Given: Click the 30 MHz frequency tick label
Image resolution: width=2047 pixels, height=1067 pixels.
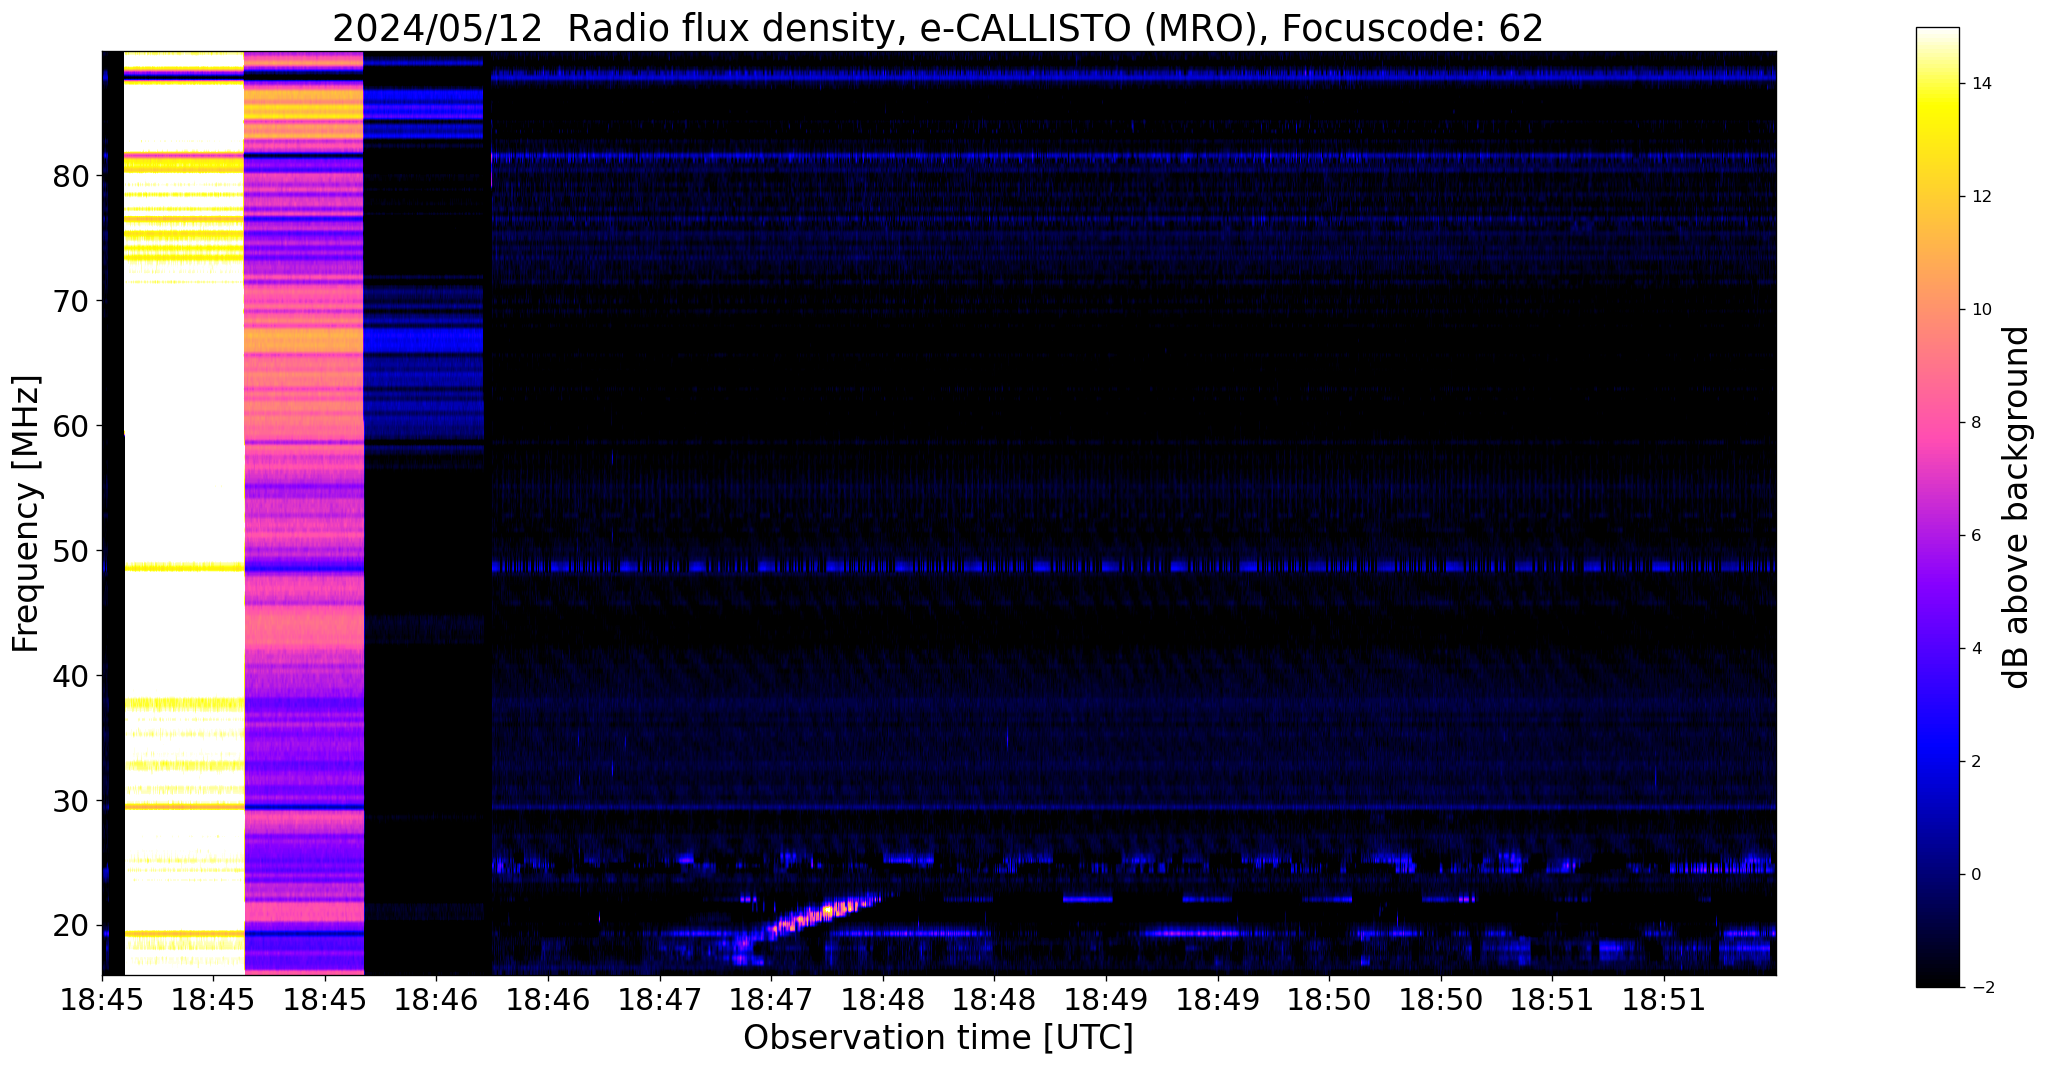Looking at the screenshot, I should click(72, 801).
